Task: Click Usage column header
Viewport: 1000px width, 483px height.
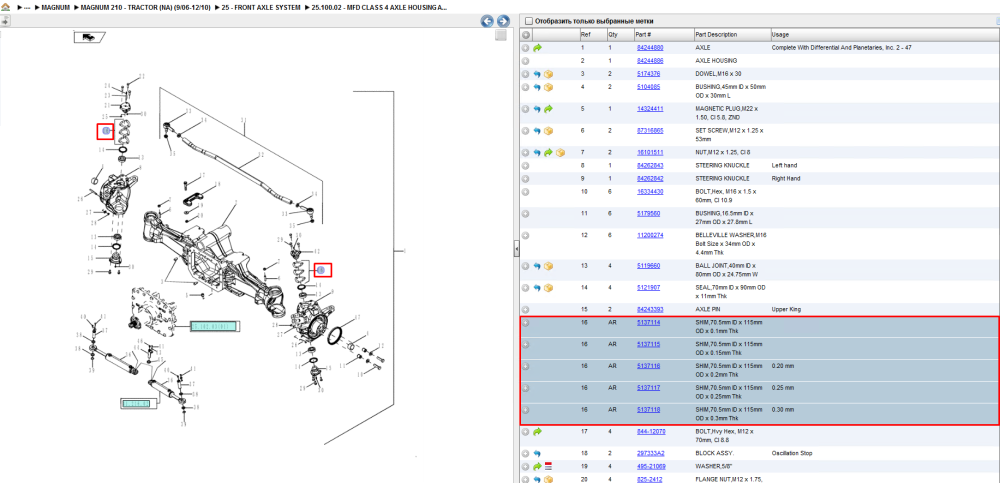Action: [884, 34]
